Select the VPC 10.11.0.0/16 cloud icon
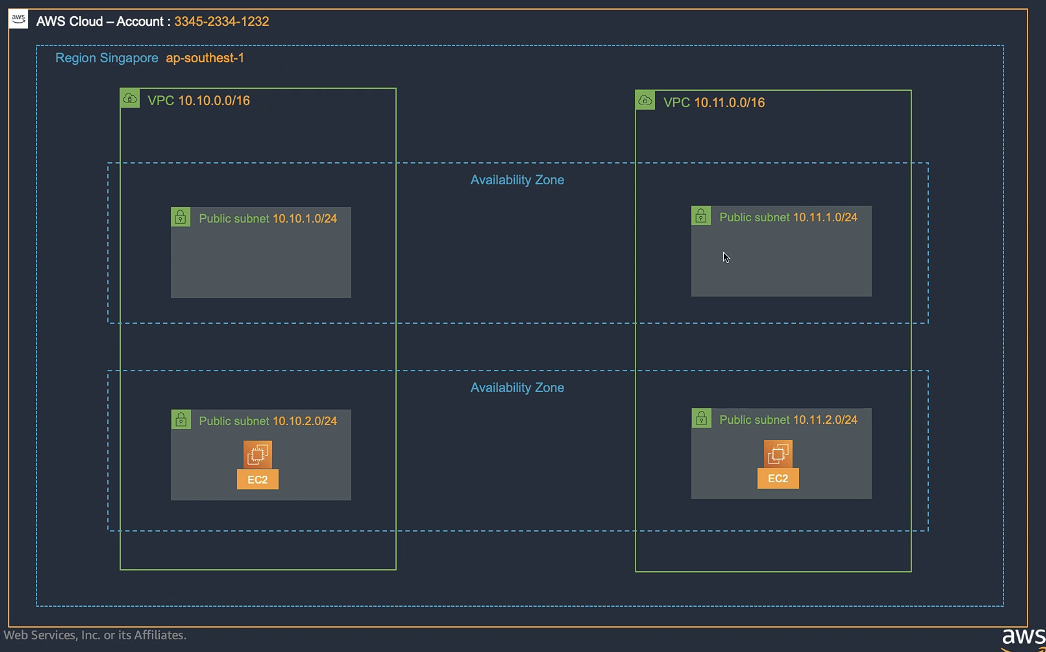Screen dimensions: 1046x652 pyautogui.click(x=646, y=101)
